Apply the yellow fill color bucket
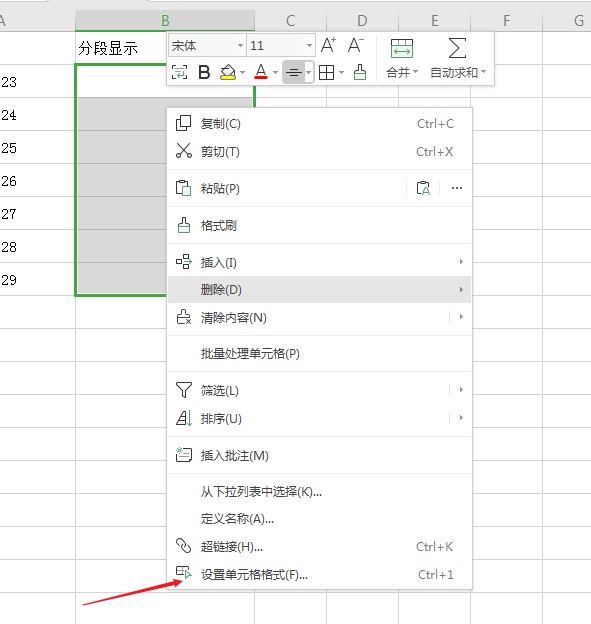 tap(228, 72)
